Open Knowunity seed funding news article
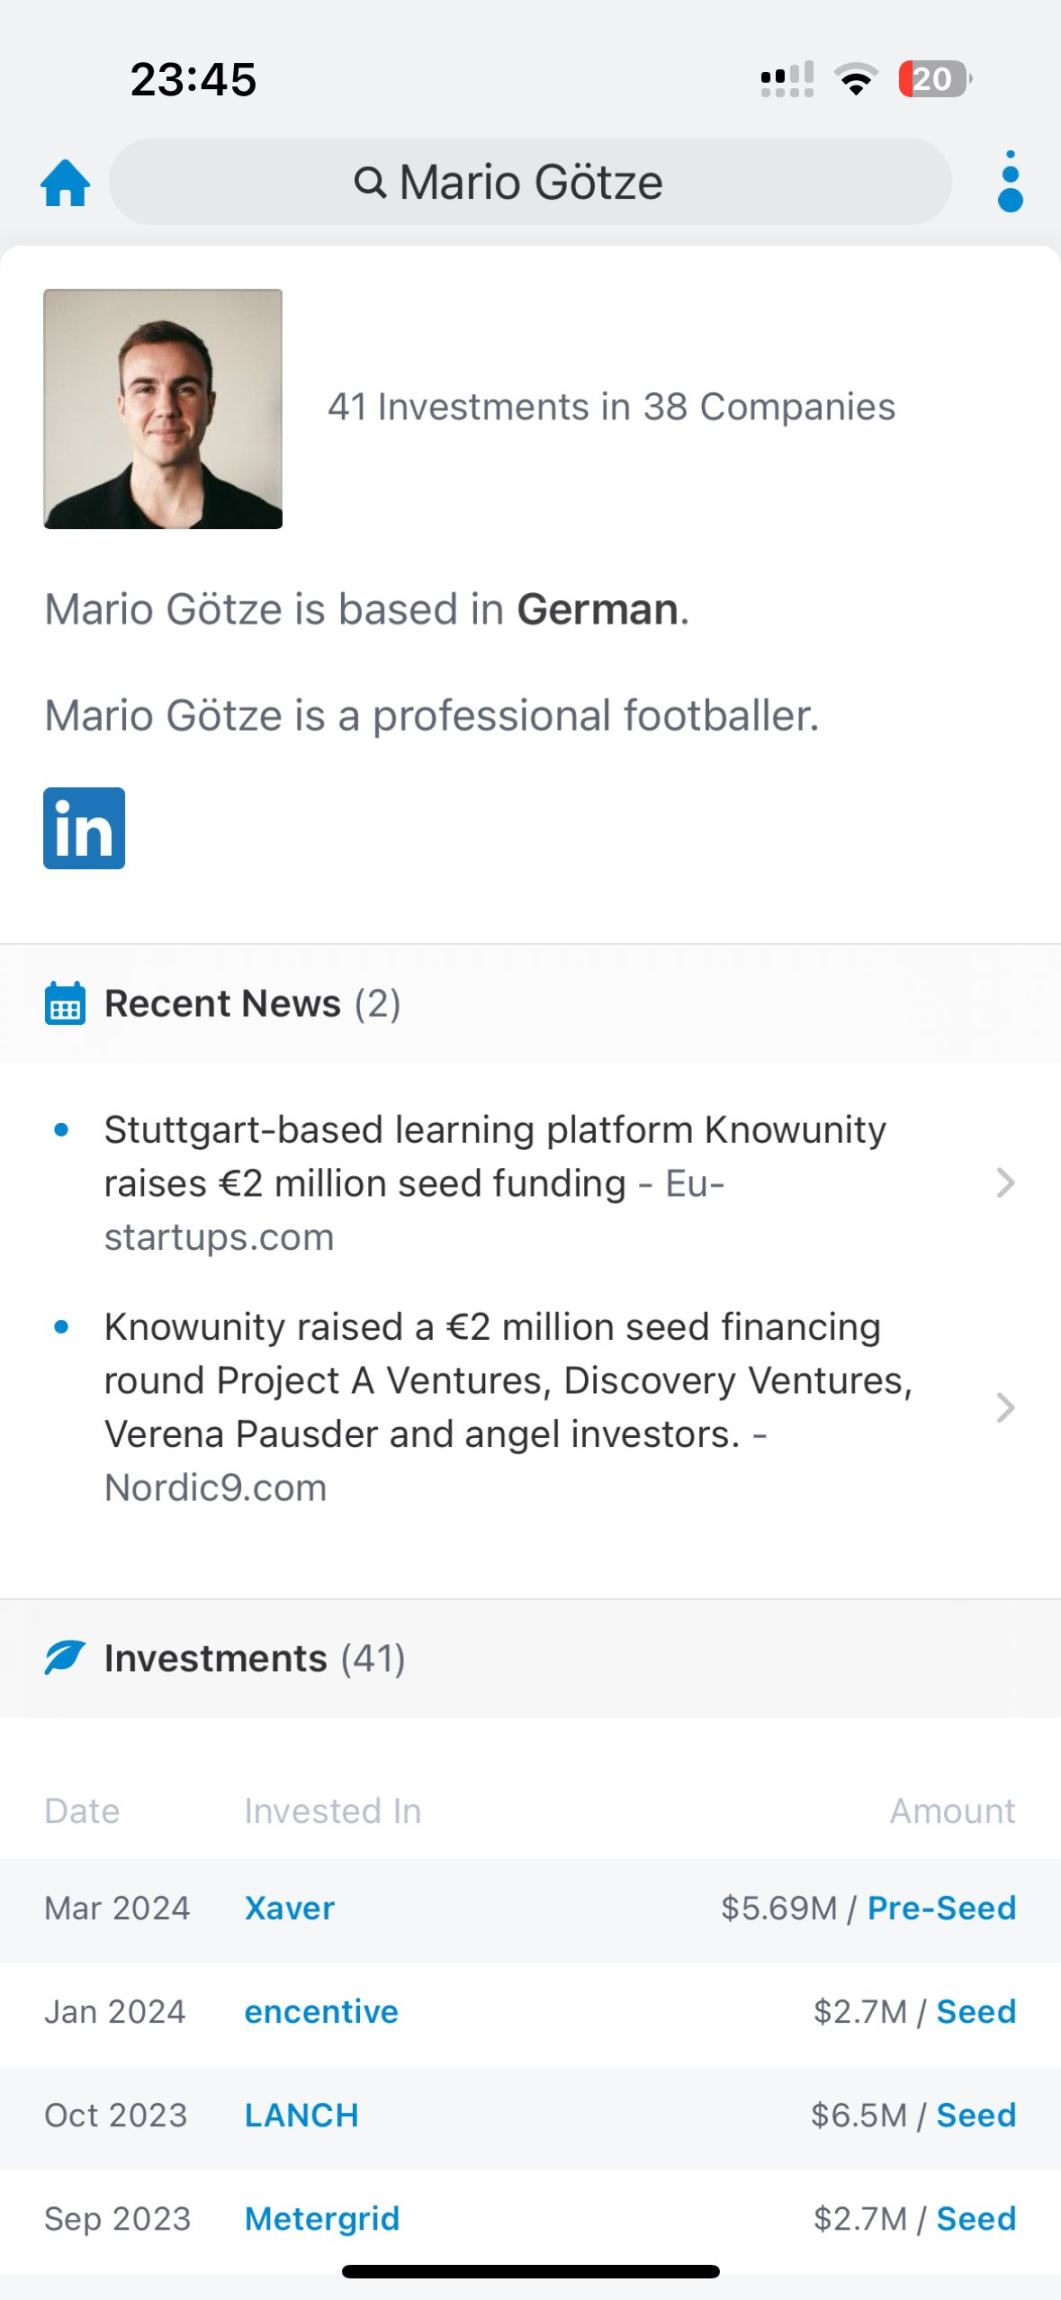This screenshot has width=1061, height=2300. click(495, 1157)
